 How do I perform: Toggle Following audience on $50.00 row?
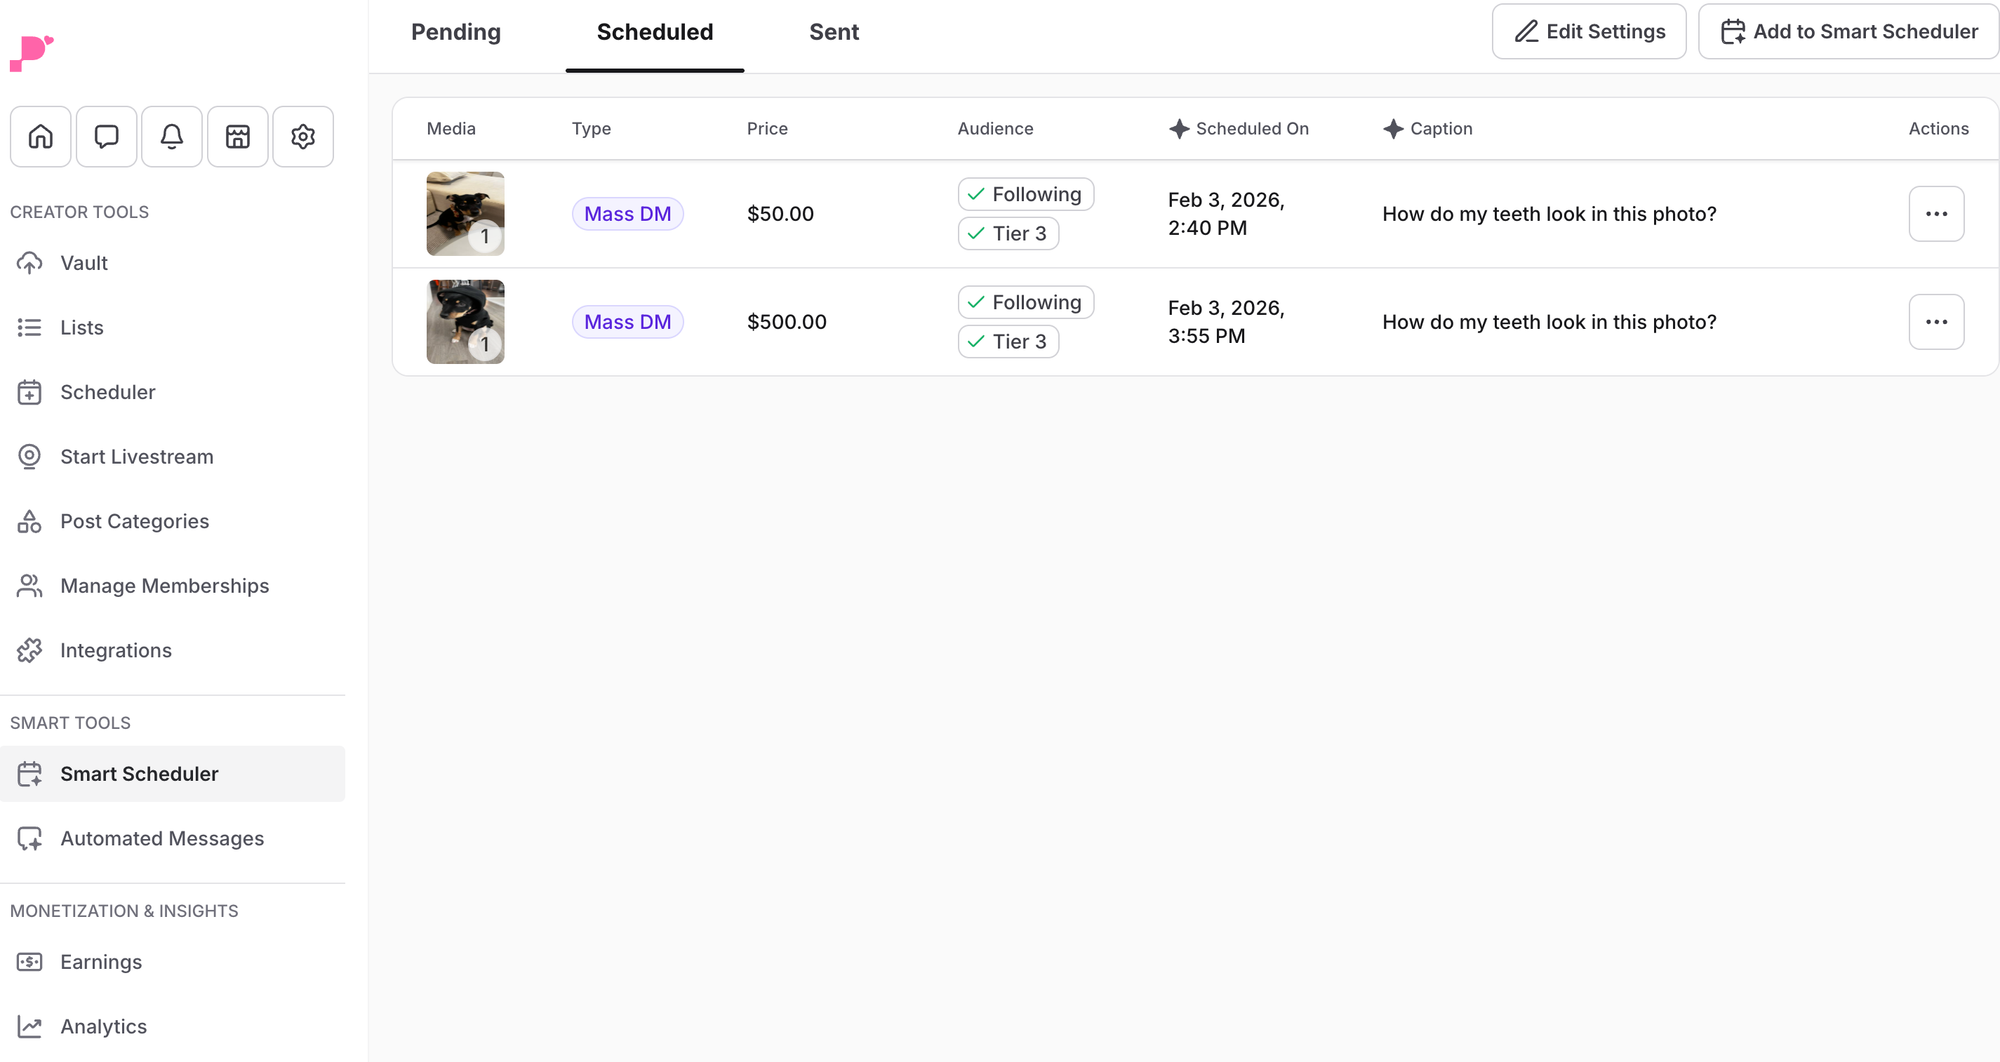1025,194
